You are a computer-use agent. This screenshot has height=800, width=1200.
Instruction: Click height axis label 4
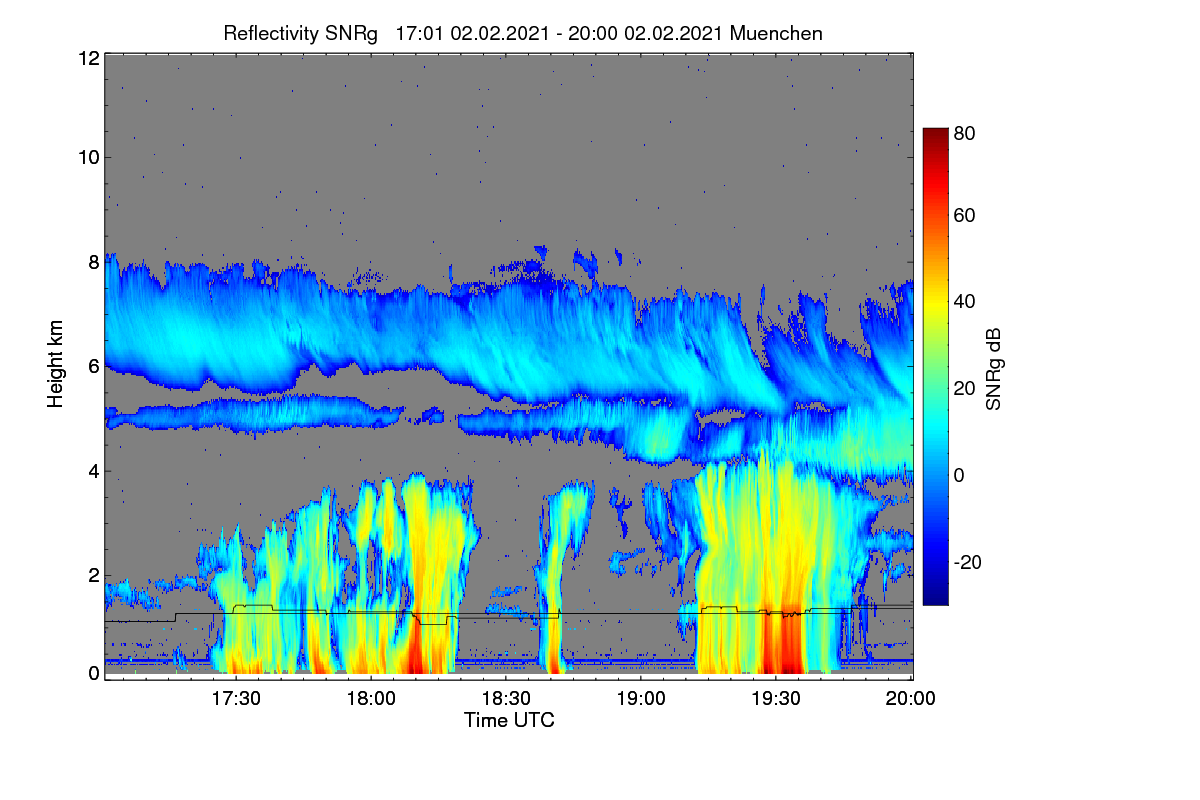tap(93, 471)
